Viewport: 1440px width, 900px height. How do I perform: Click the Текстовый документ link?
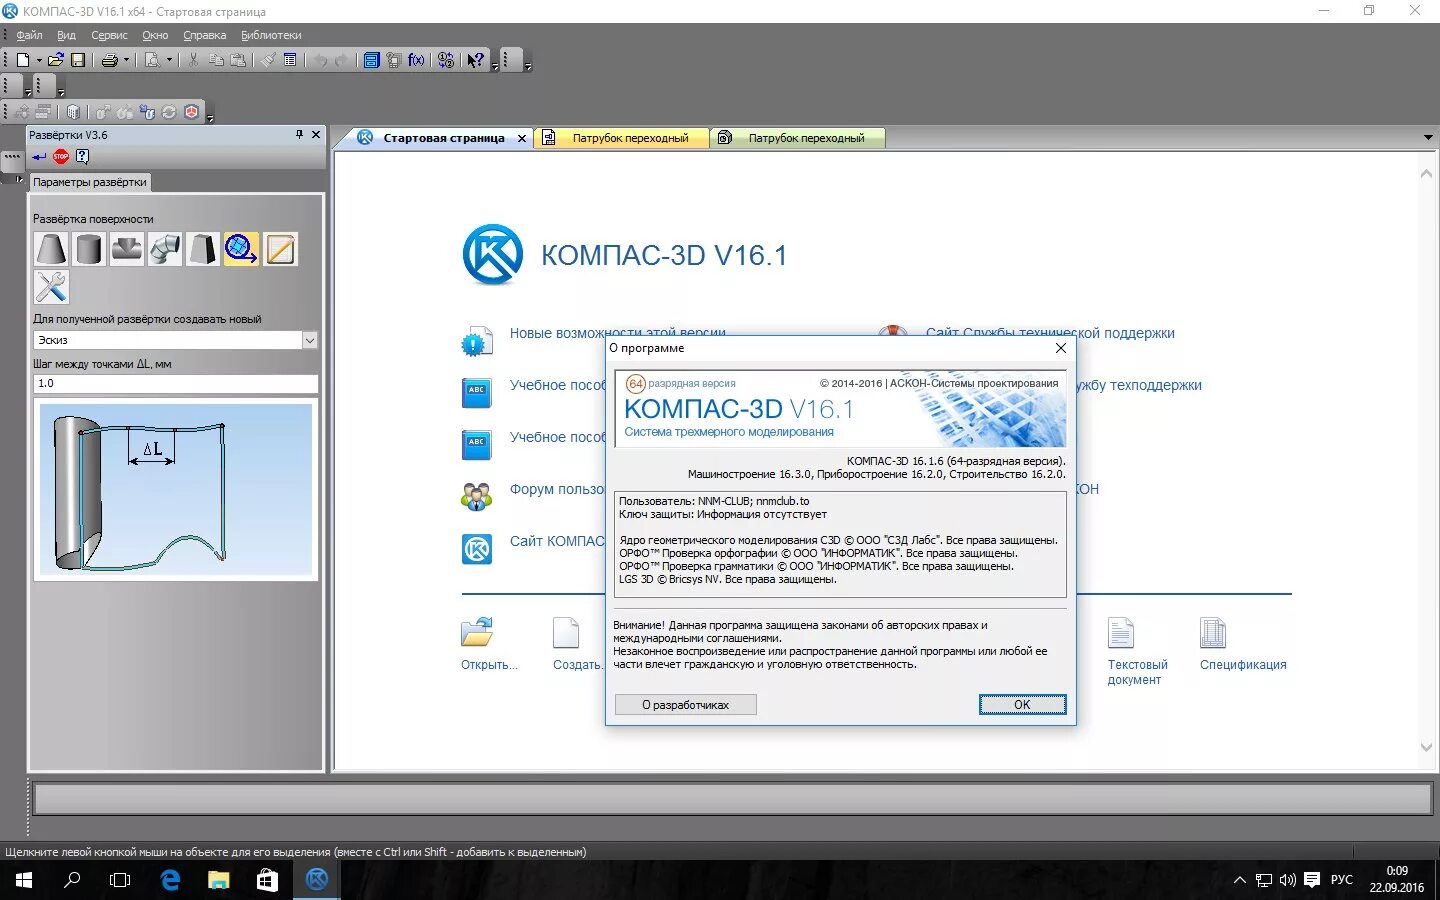click(x=1137, y=672)
